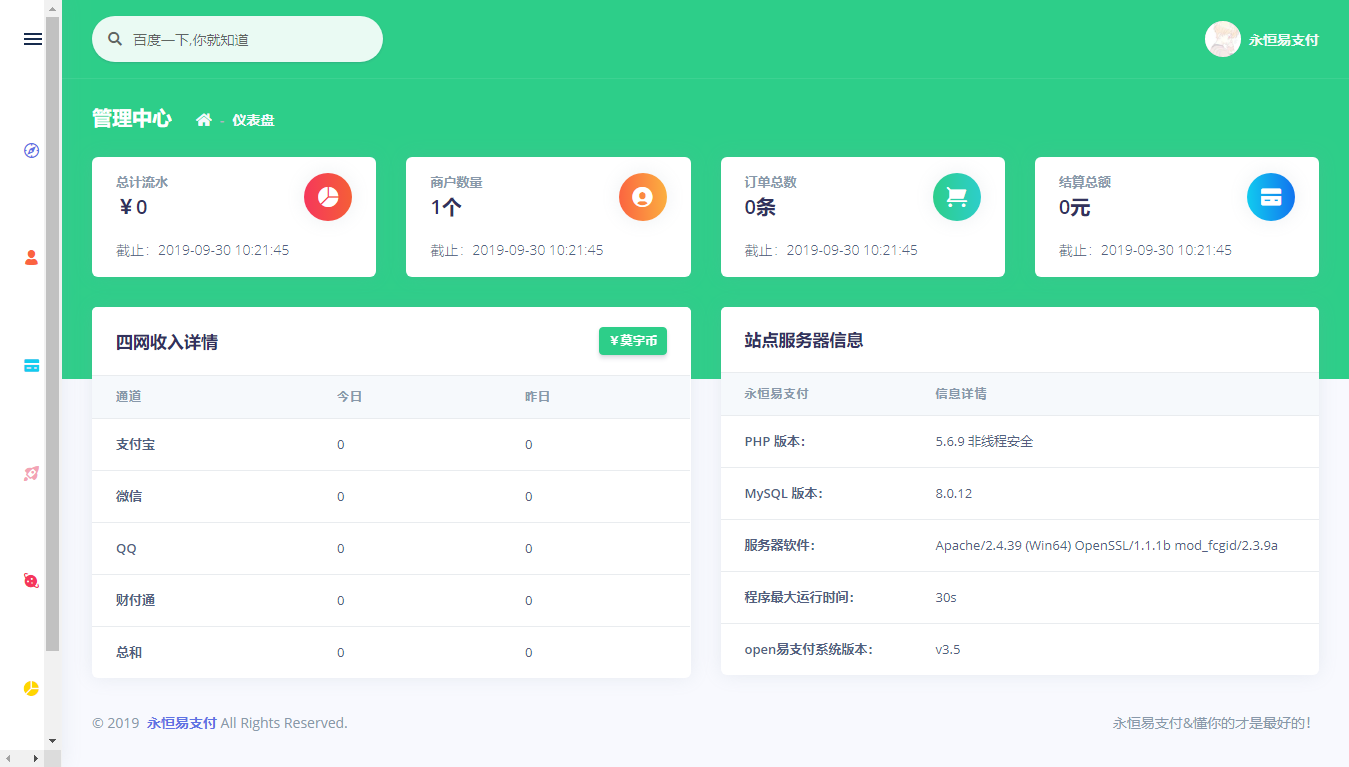The width and height of the screenshot is (1349, 767).
Task: Click the shopping cart icon on 订单总数 card
Action: coord(956,197)
